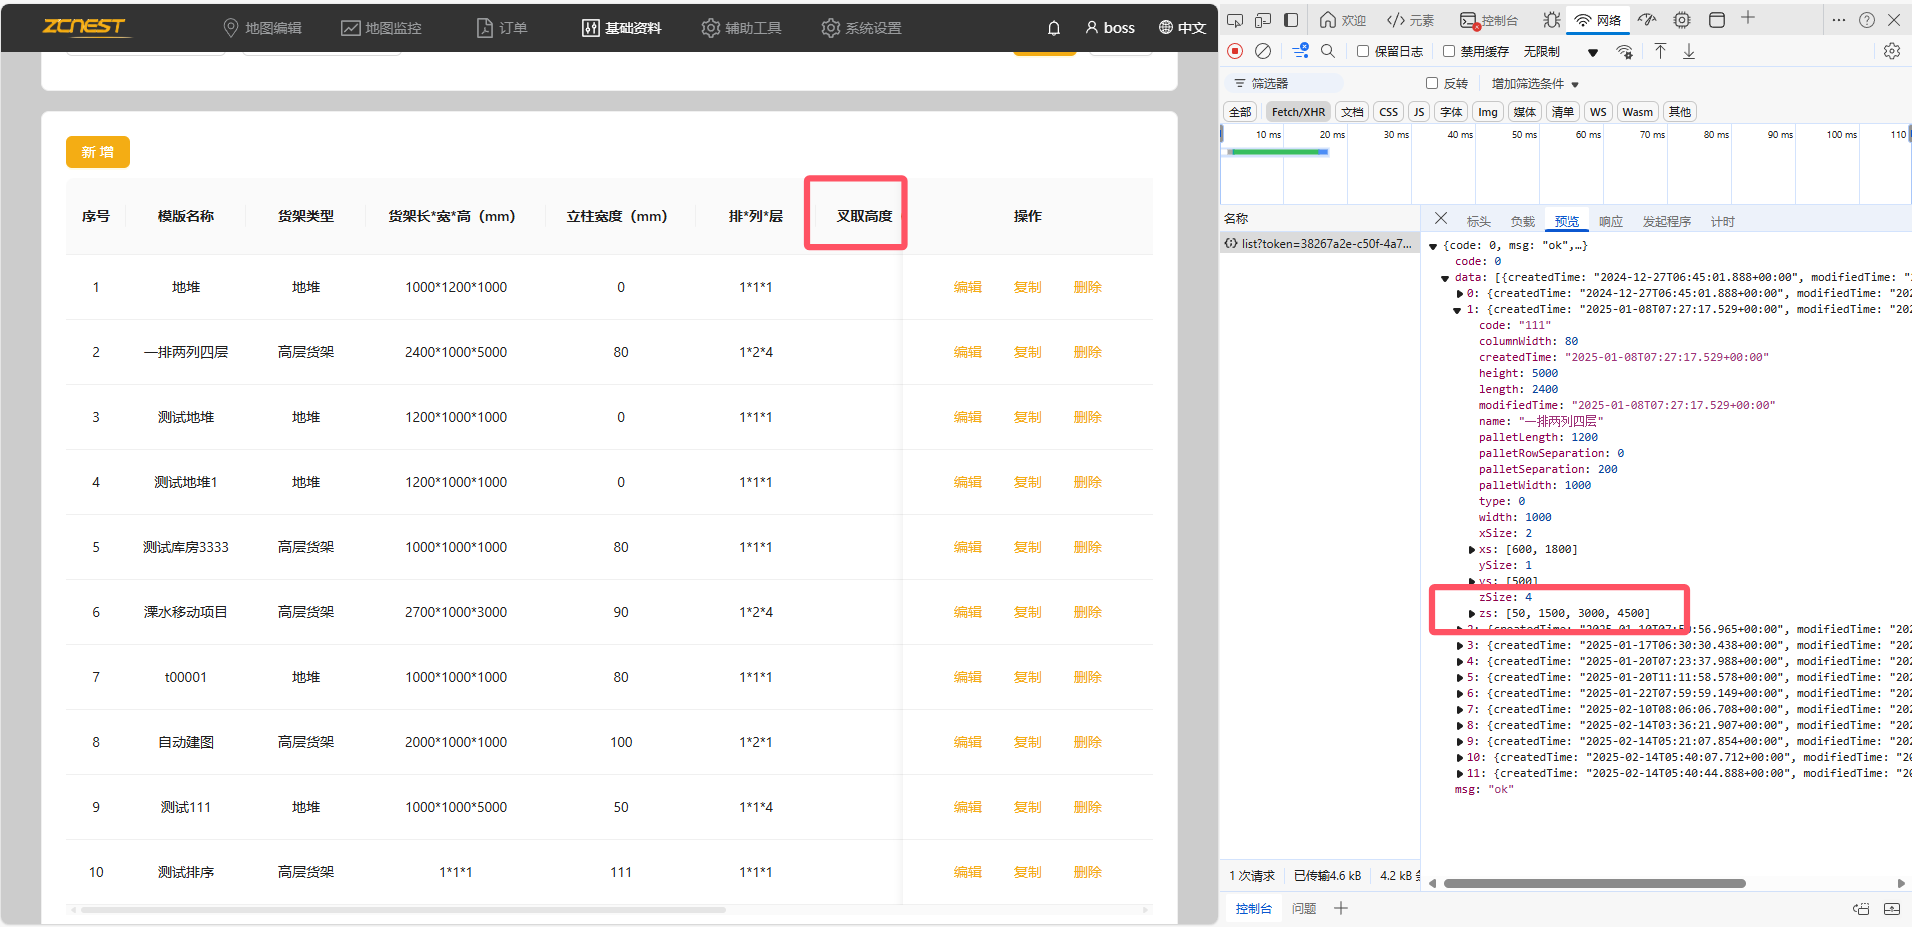Close the request detail pane X
Image resolution: width=1912 pixels, height=927 pixels.
click(1440, 218)
